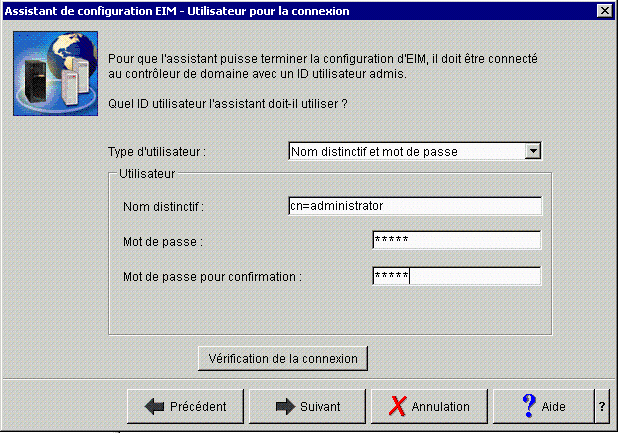Focus the Mot de passe field
The image size is (619, 433).
pos(457,240)
